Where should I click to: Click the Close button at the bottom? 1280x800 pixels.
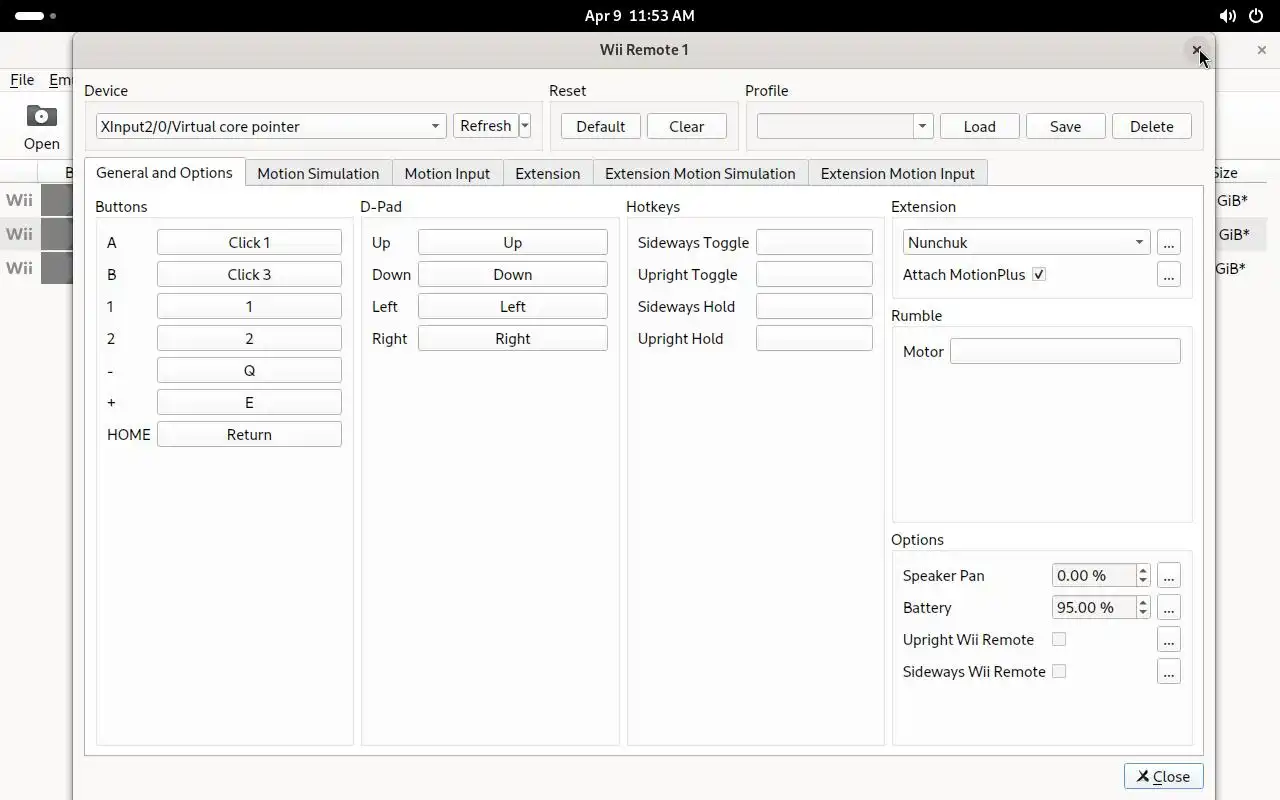click(1163, 776)
